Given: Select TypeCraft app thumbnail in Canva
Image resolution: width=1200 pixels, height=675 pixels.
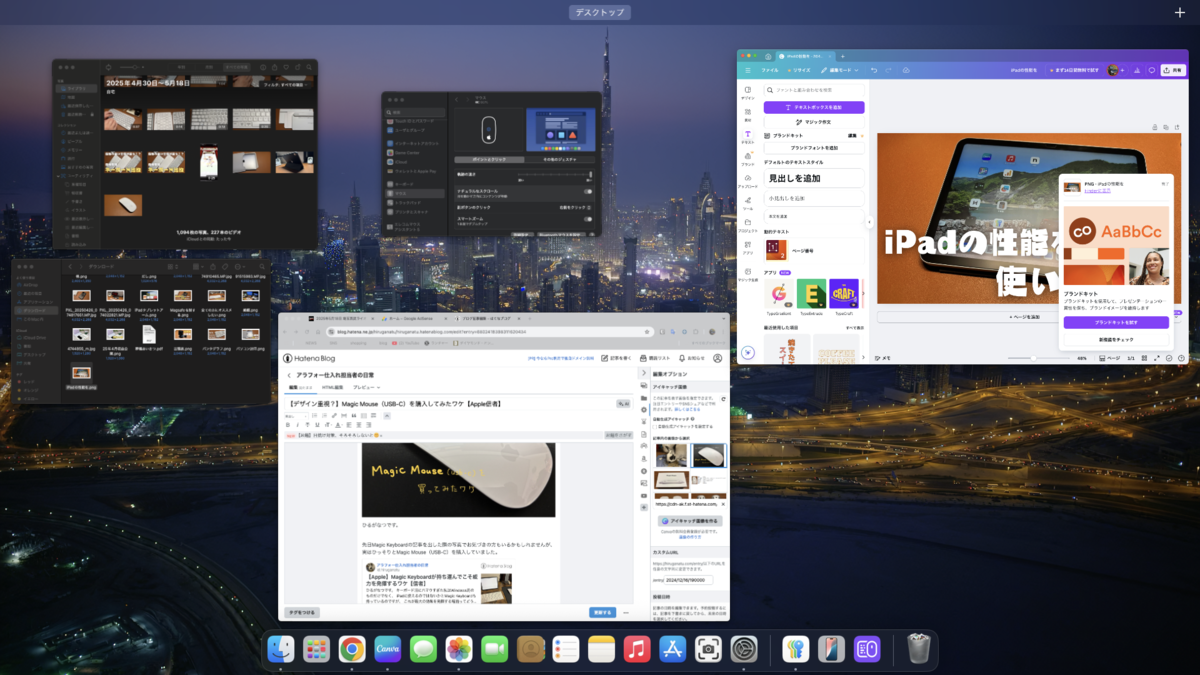Looking at the screenshot, I should [844, 293].
